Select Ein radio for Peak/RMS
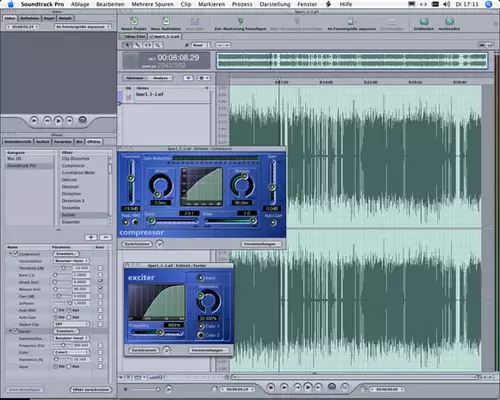 (x=56, y=310)
